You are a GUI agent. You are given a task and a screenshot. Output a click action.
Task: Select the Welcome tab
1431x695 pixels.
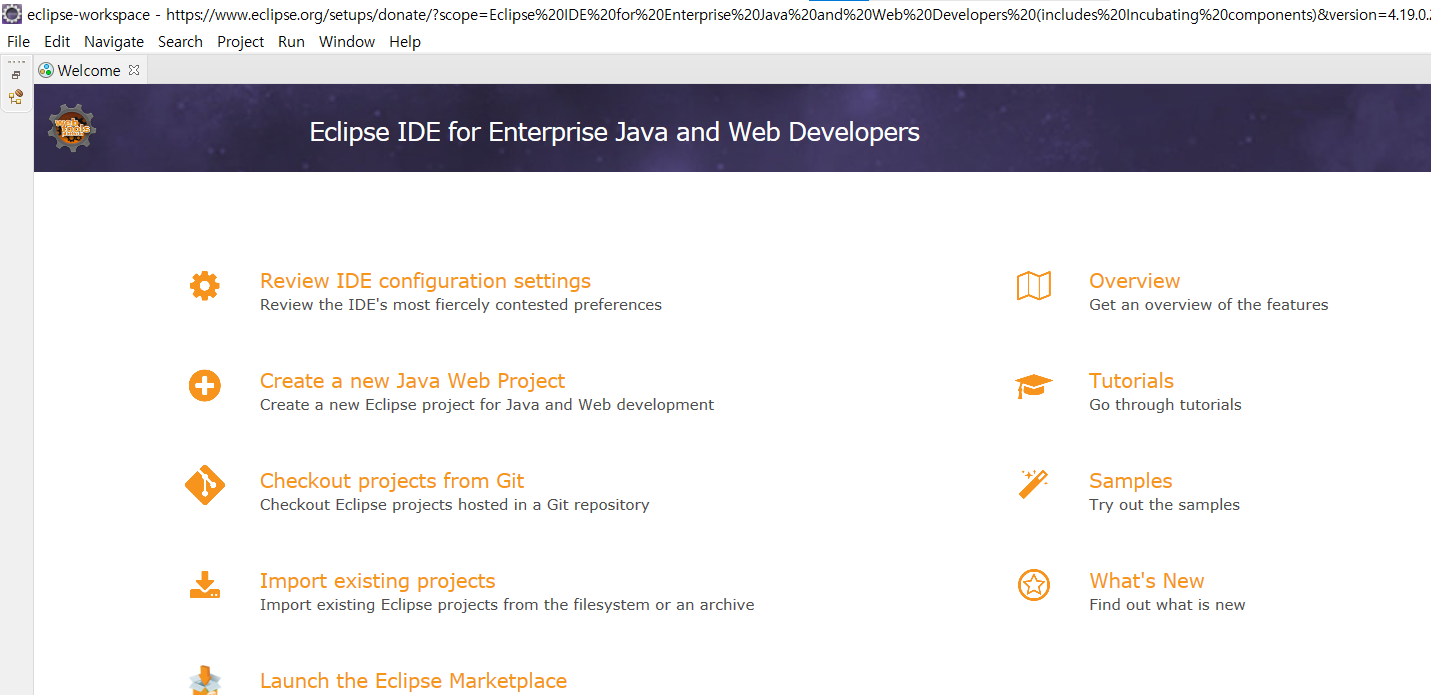89,70
